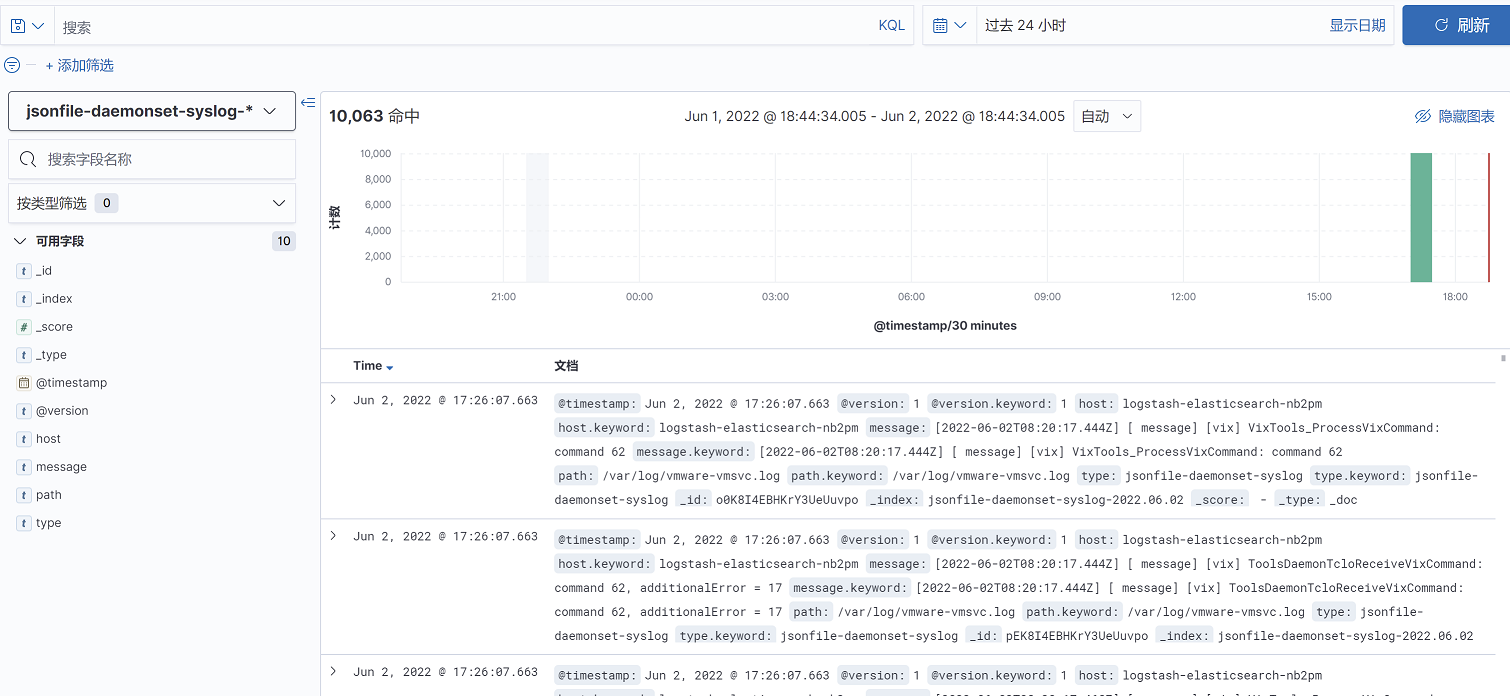Click the @timestamp date field icon

[x=24, y=383]
